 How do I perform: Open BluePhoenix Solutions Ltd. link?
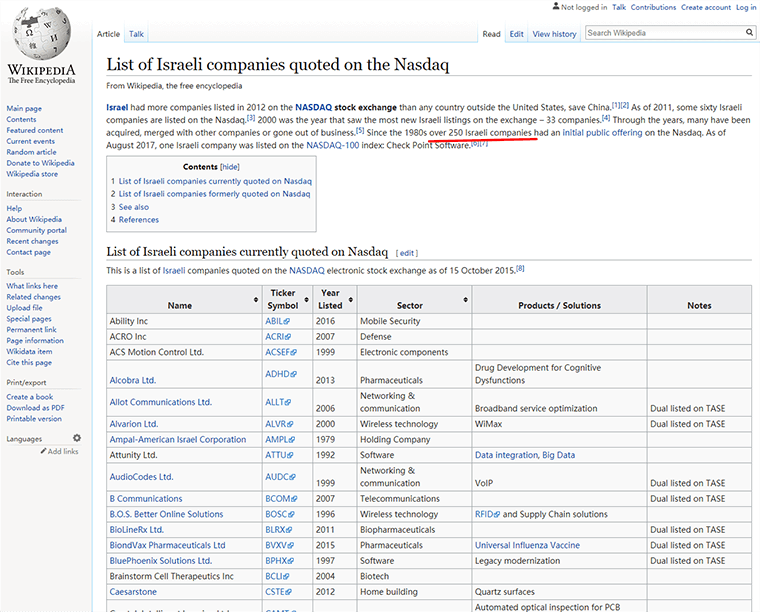pos(161,561)
